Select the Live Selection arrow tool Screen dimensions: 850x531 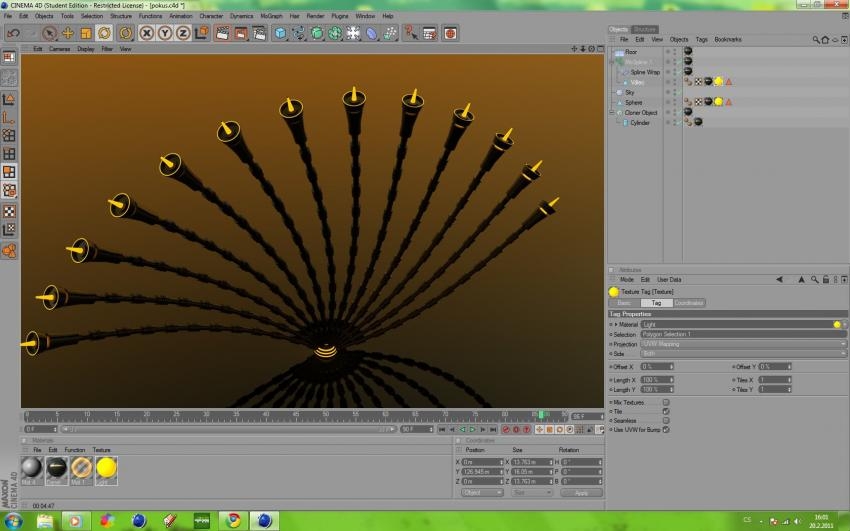[49, 34]
